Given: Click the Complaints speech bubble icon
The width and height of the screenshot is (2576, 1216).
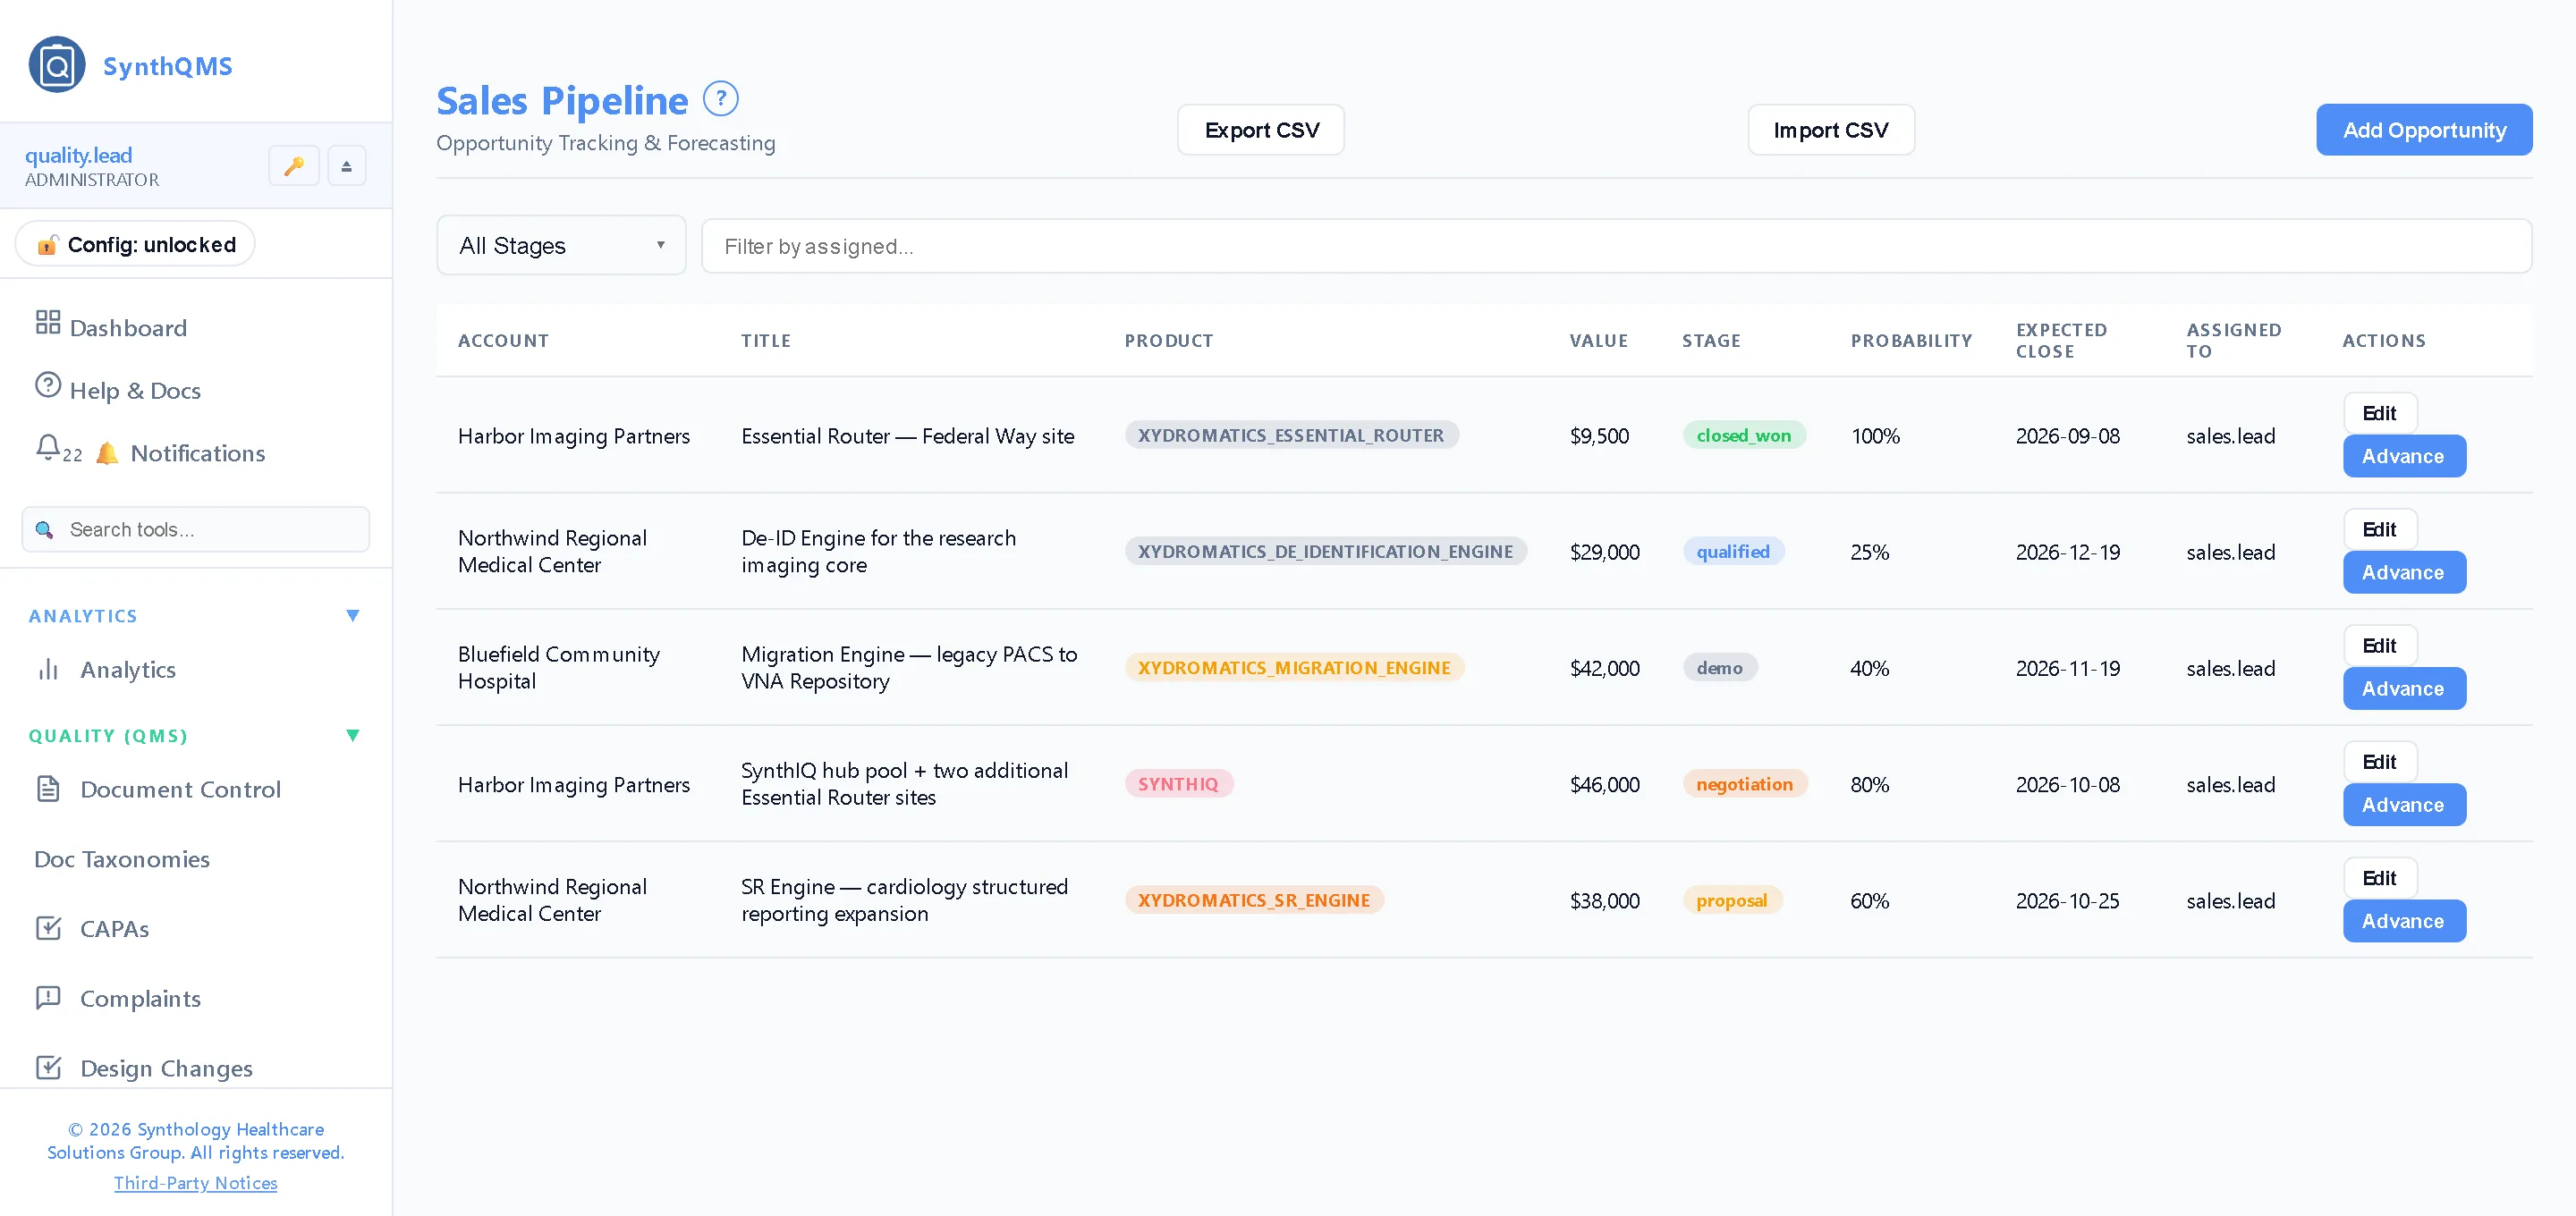Looking at the screenshot, I should pyautogui.click(x=48, y=998).
